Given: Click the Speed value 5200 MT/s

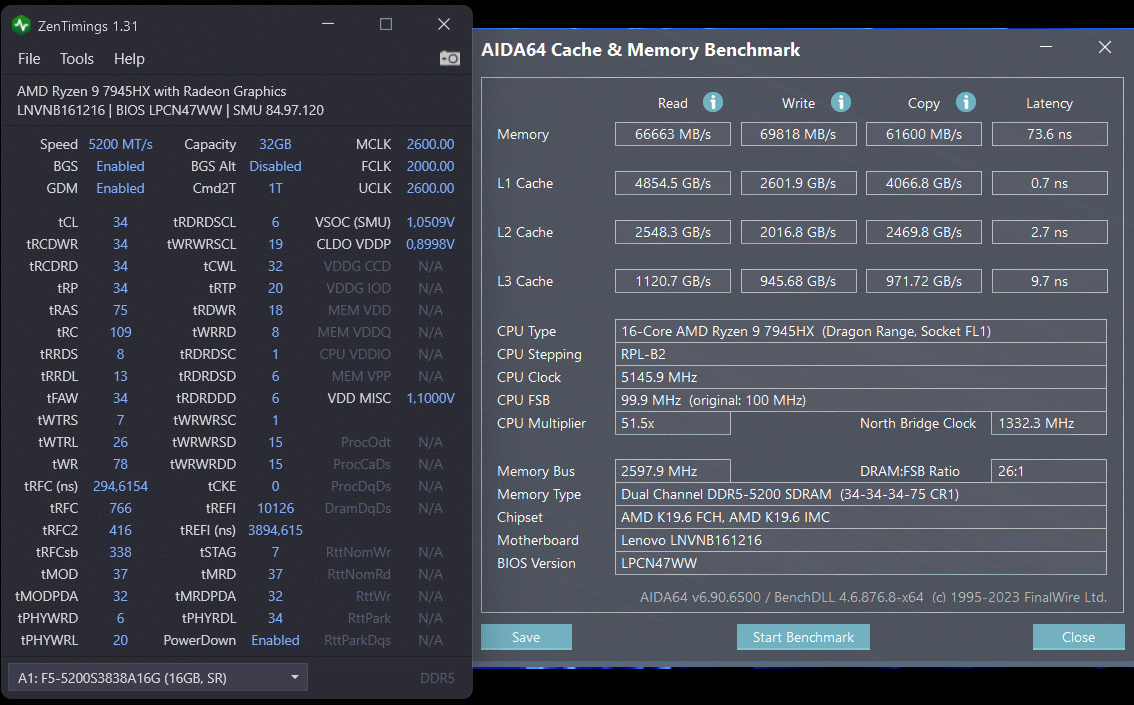Looking at the screenshot, I should tap(120, 144).
